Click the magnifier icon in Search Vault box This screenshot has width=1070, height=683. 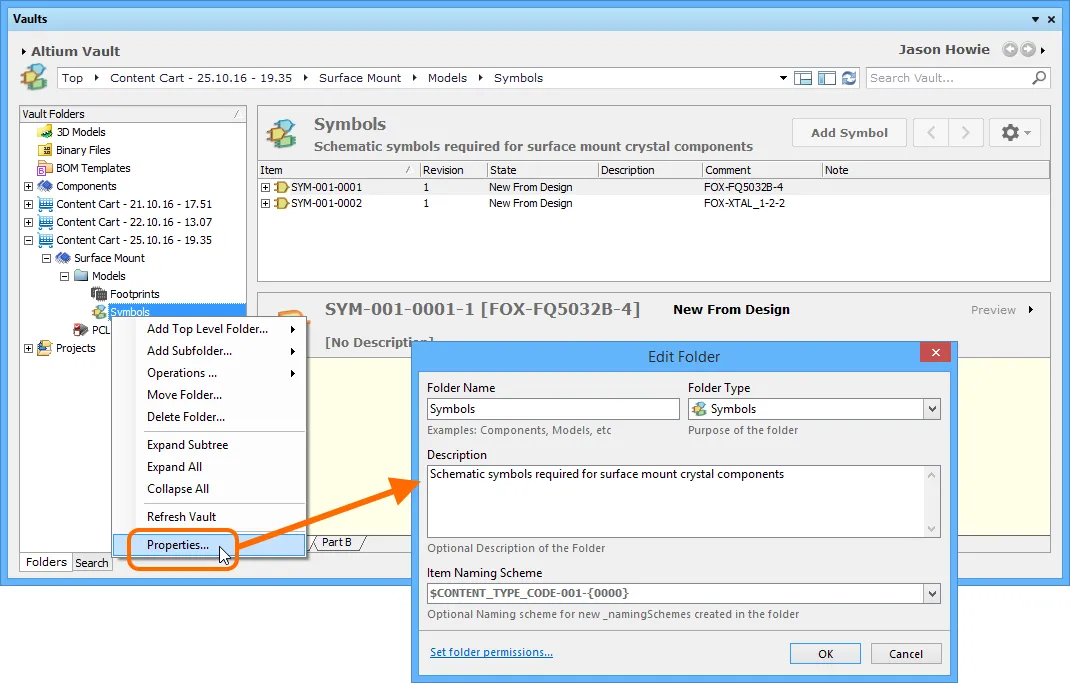pos(1039,78)
